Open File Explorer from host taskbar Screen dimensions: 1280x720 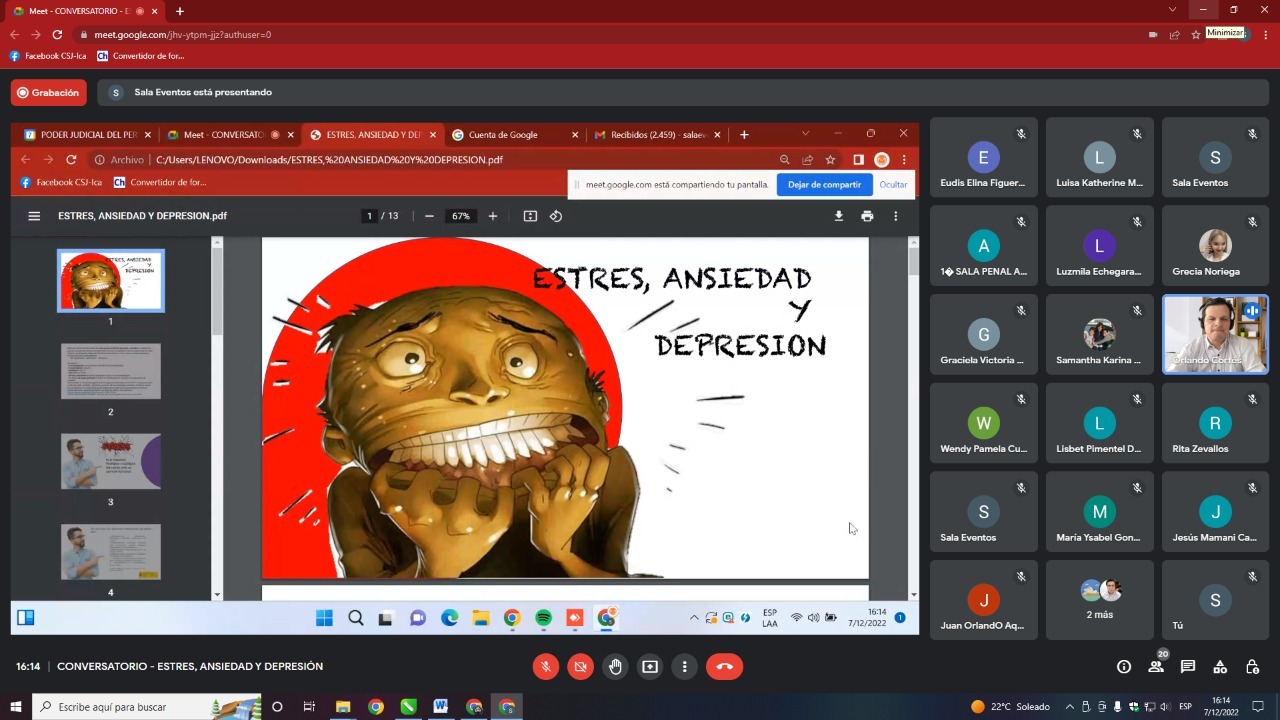pos(342,707)
